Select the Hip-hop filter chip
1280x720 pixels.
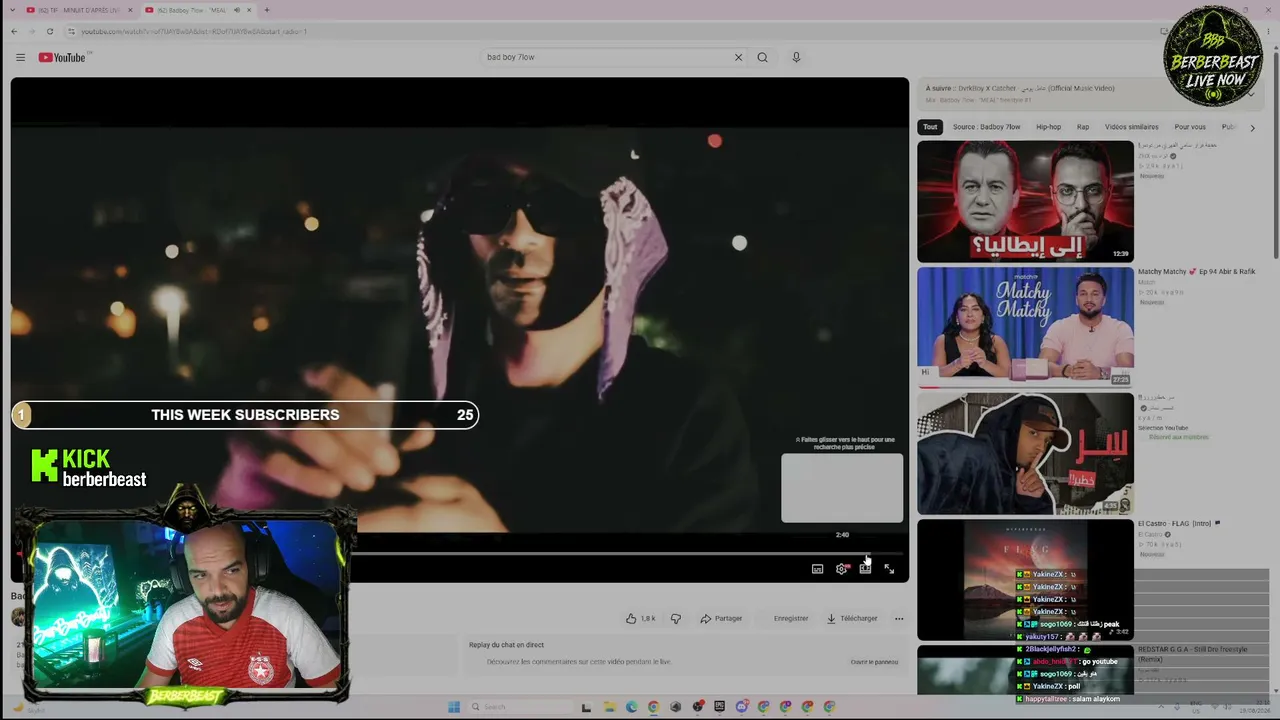click(x=1048, y=127)
